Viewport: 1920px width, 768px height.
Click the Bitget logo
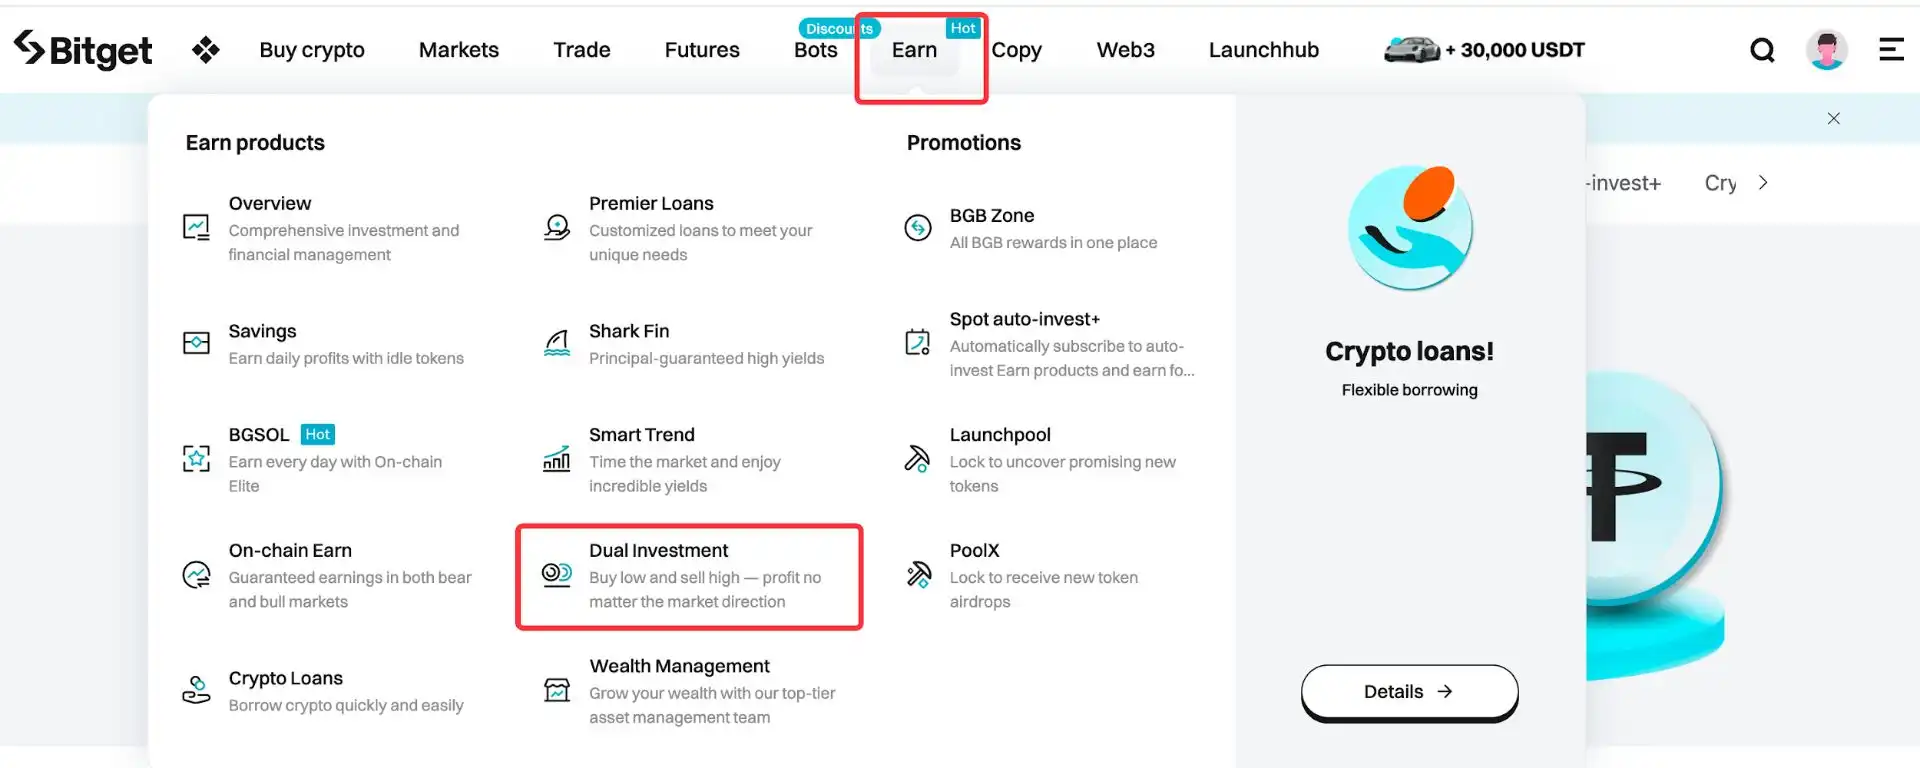[x=84, y=50]
